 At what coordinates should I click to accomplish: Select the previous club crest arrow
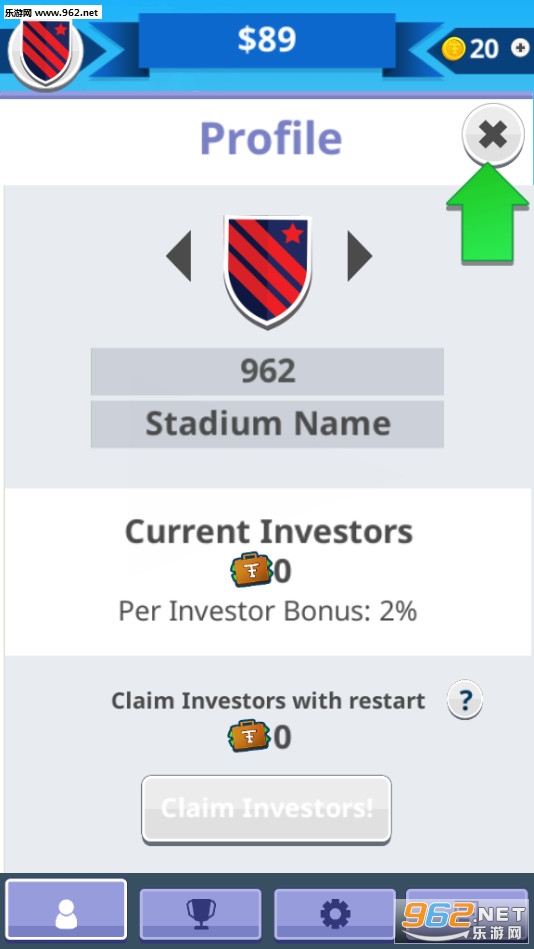[179, 256]
